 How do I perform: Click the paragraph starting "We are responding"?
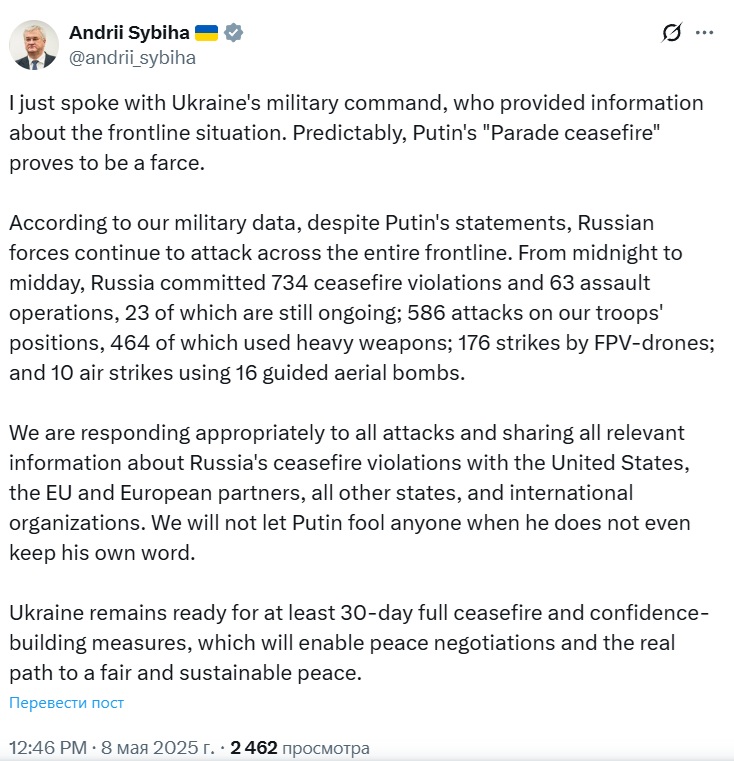(350, 493)
